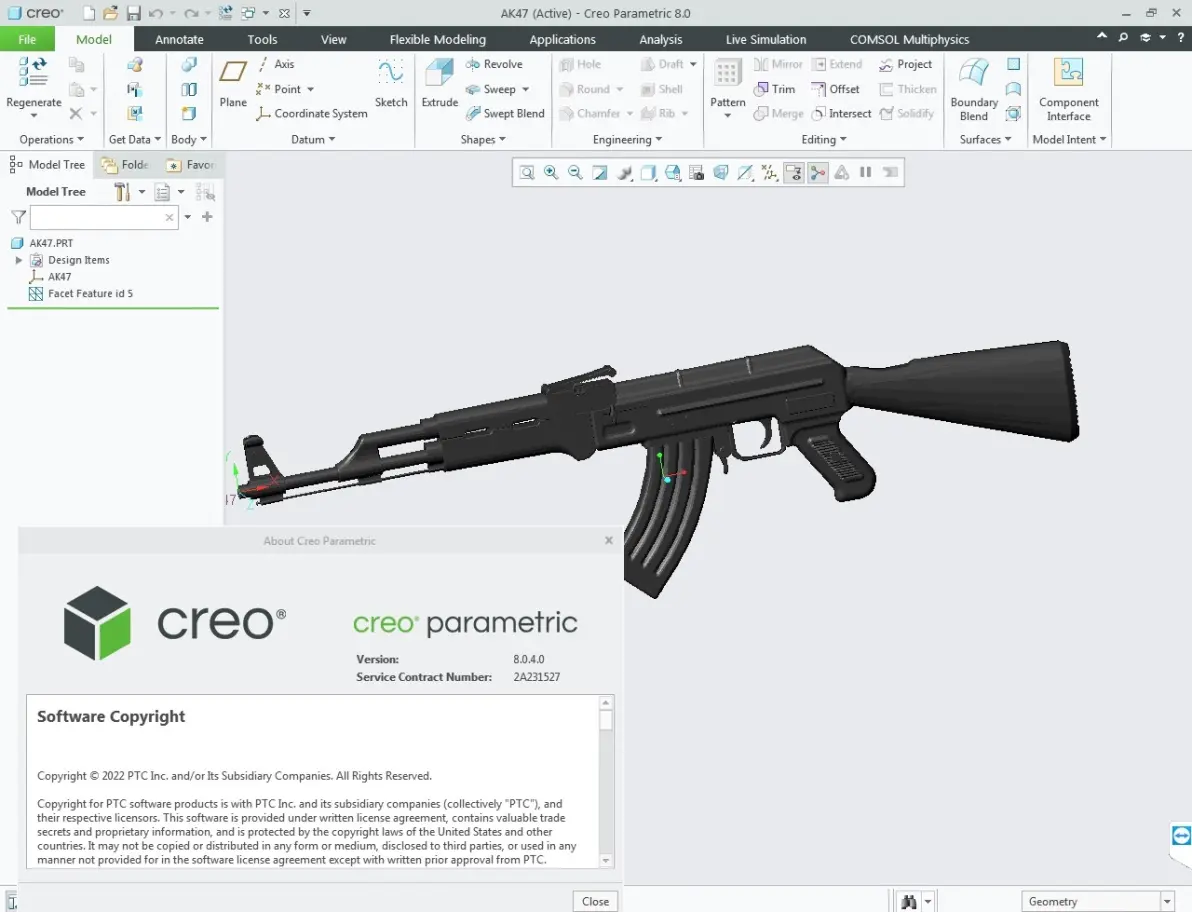Expand the Design Items tree node

(x=19, y=260)
